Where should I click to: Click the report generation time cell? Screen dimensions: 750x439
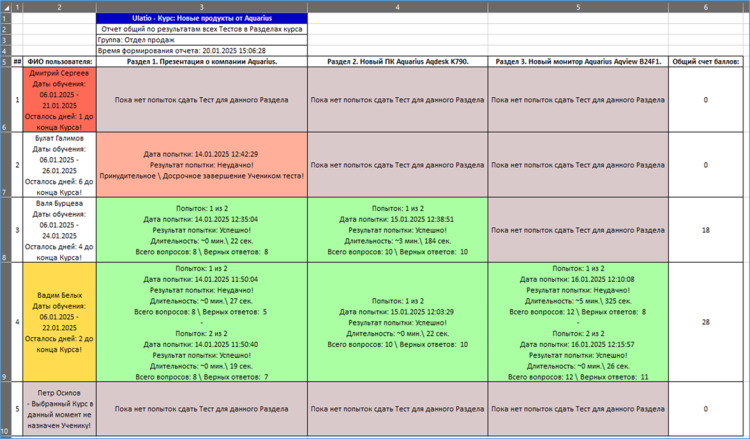coord(202,49)
